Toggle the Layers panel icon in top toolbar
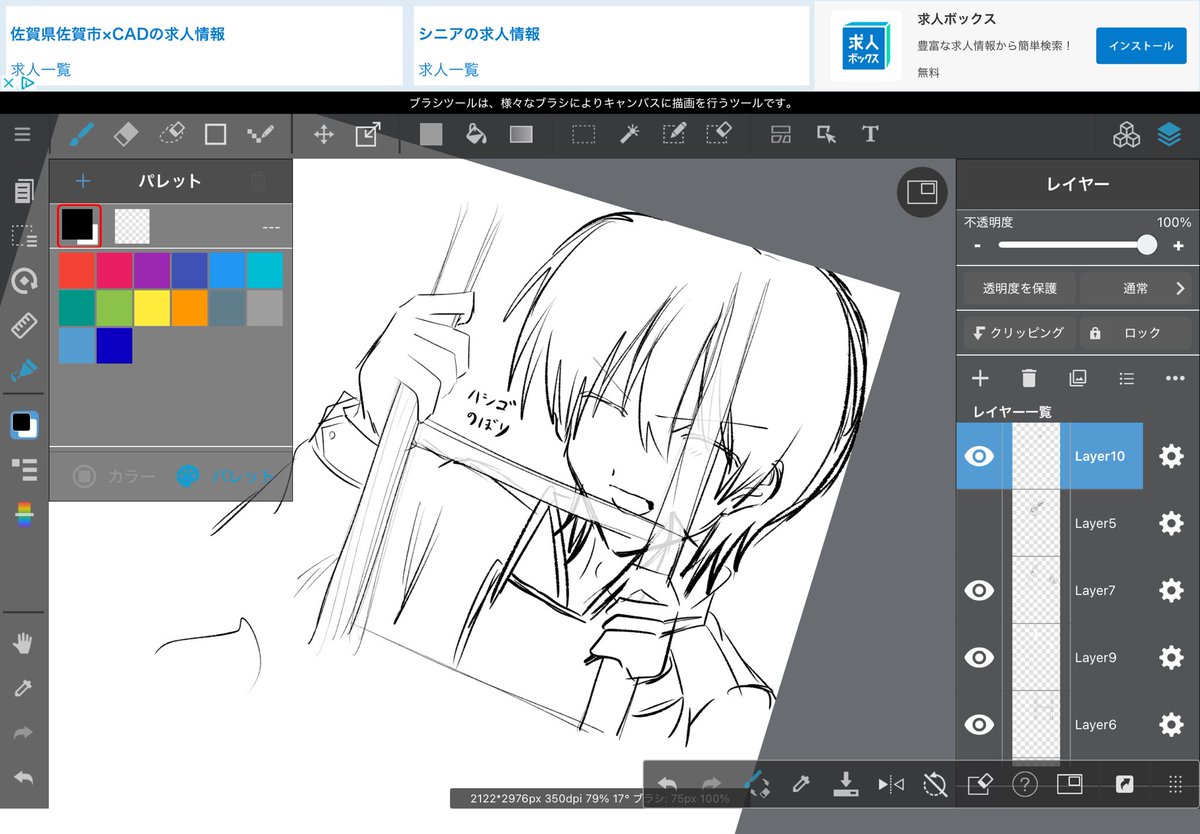The width and height of the screenshot is (1200, 834). pos(1169,134)
